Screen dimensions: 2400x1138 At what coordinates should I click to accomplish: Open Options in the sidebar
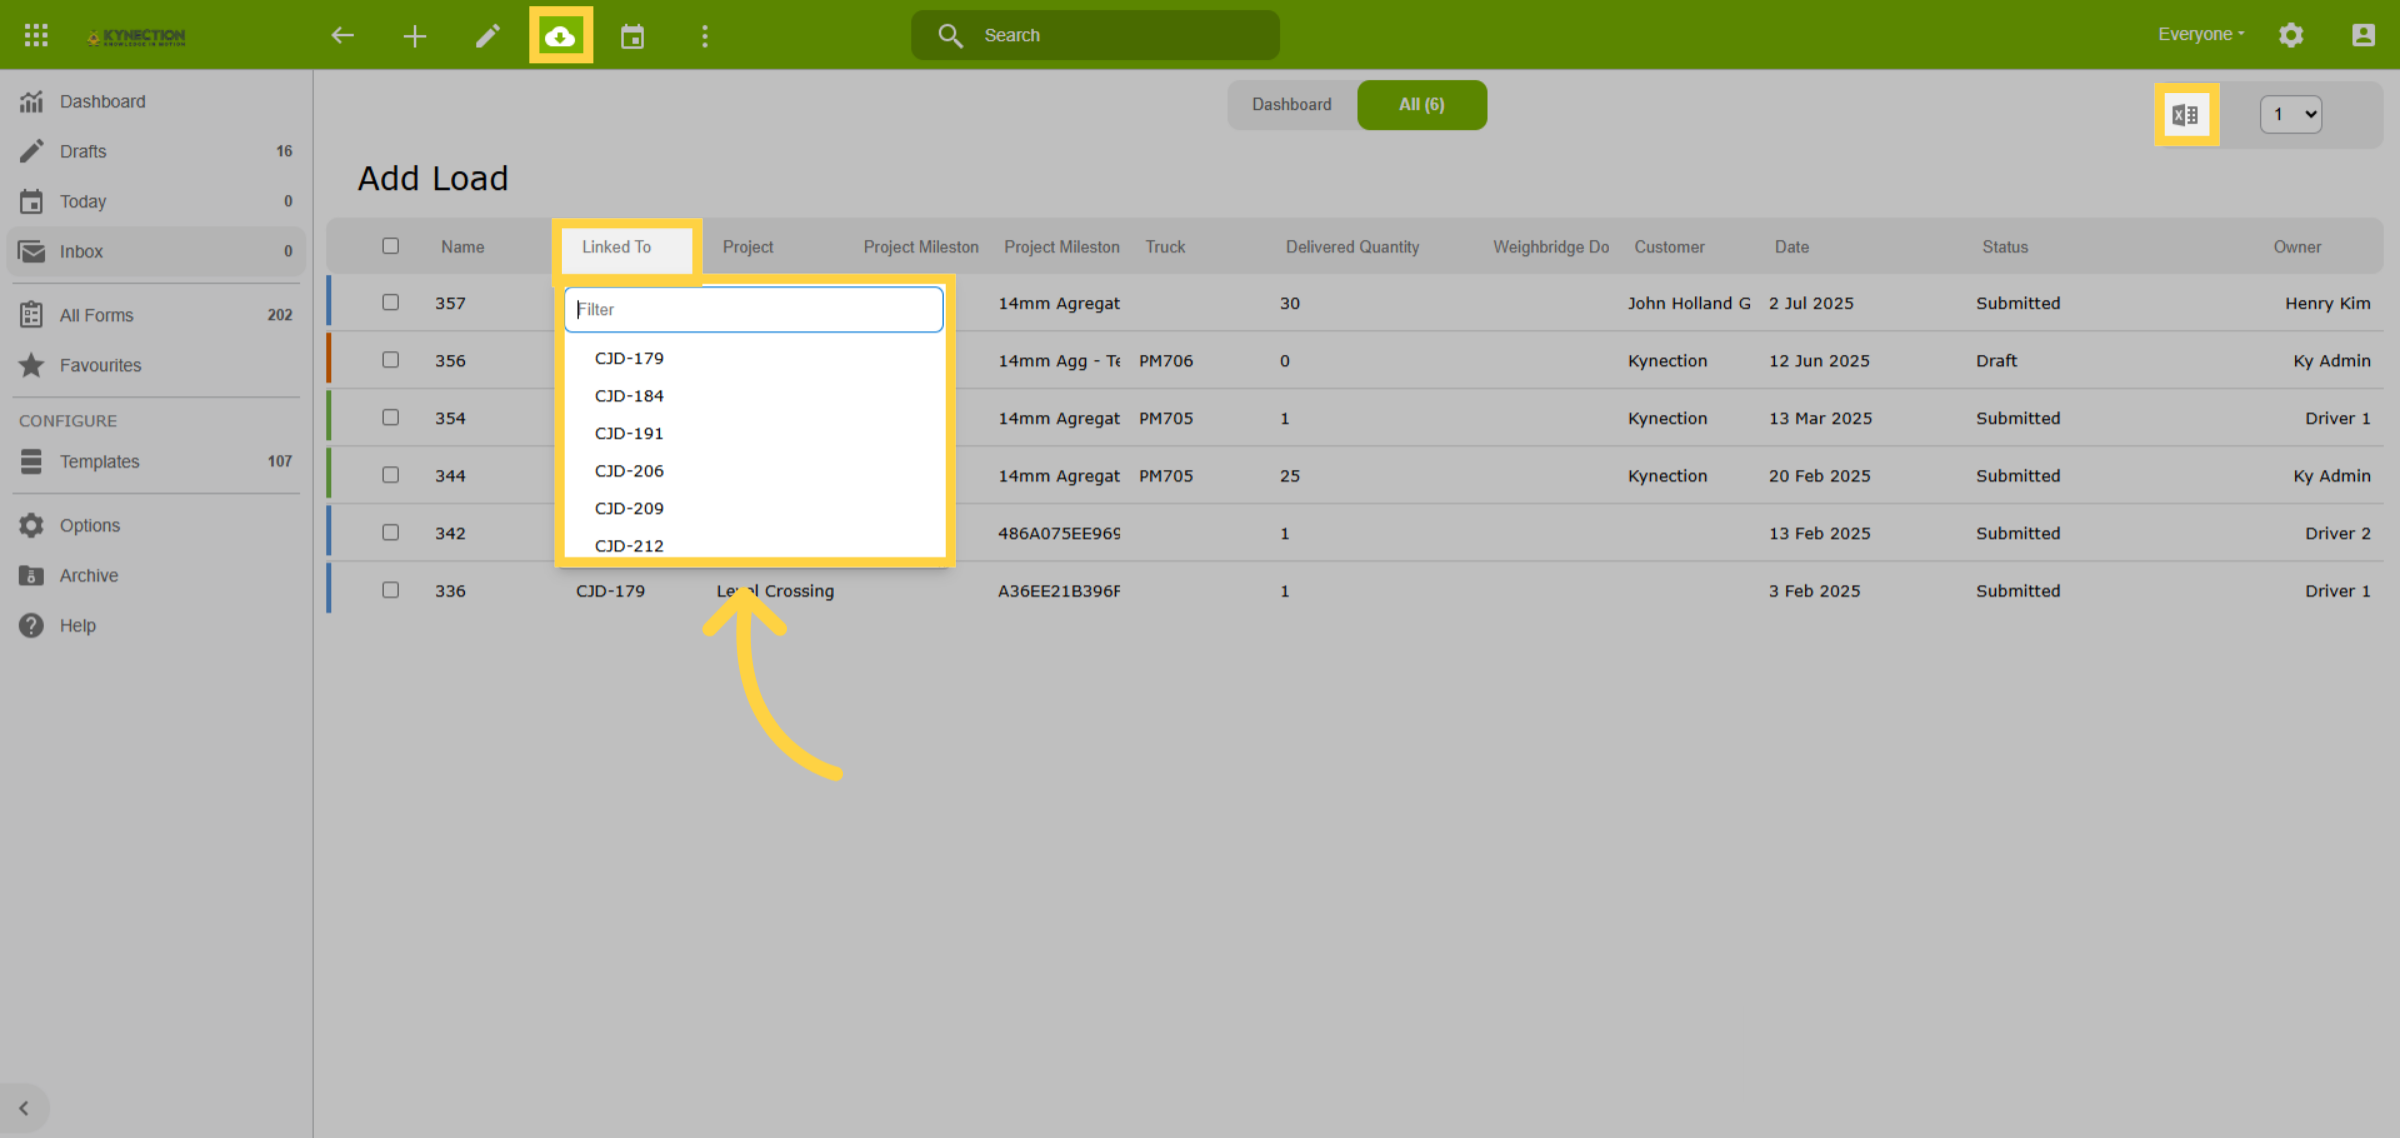156,525
